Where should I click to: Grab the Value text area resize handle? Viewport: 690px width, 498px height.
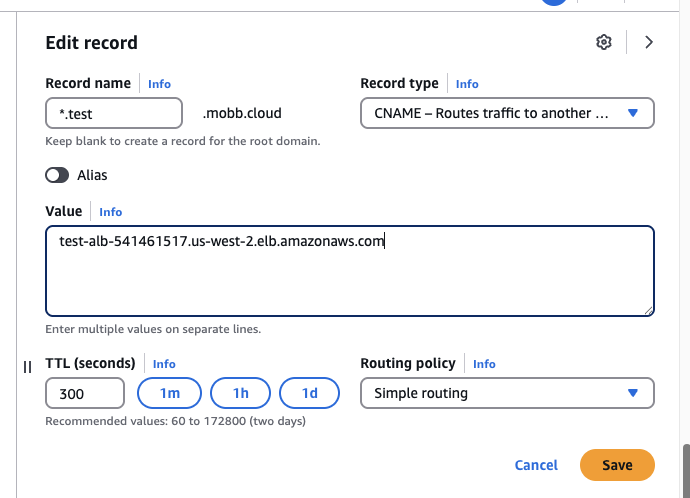pyautogui.click(x=649, y=310)
